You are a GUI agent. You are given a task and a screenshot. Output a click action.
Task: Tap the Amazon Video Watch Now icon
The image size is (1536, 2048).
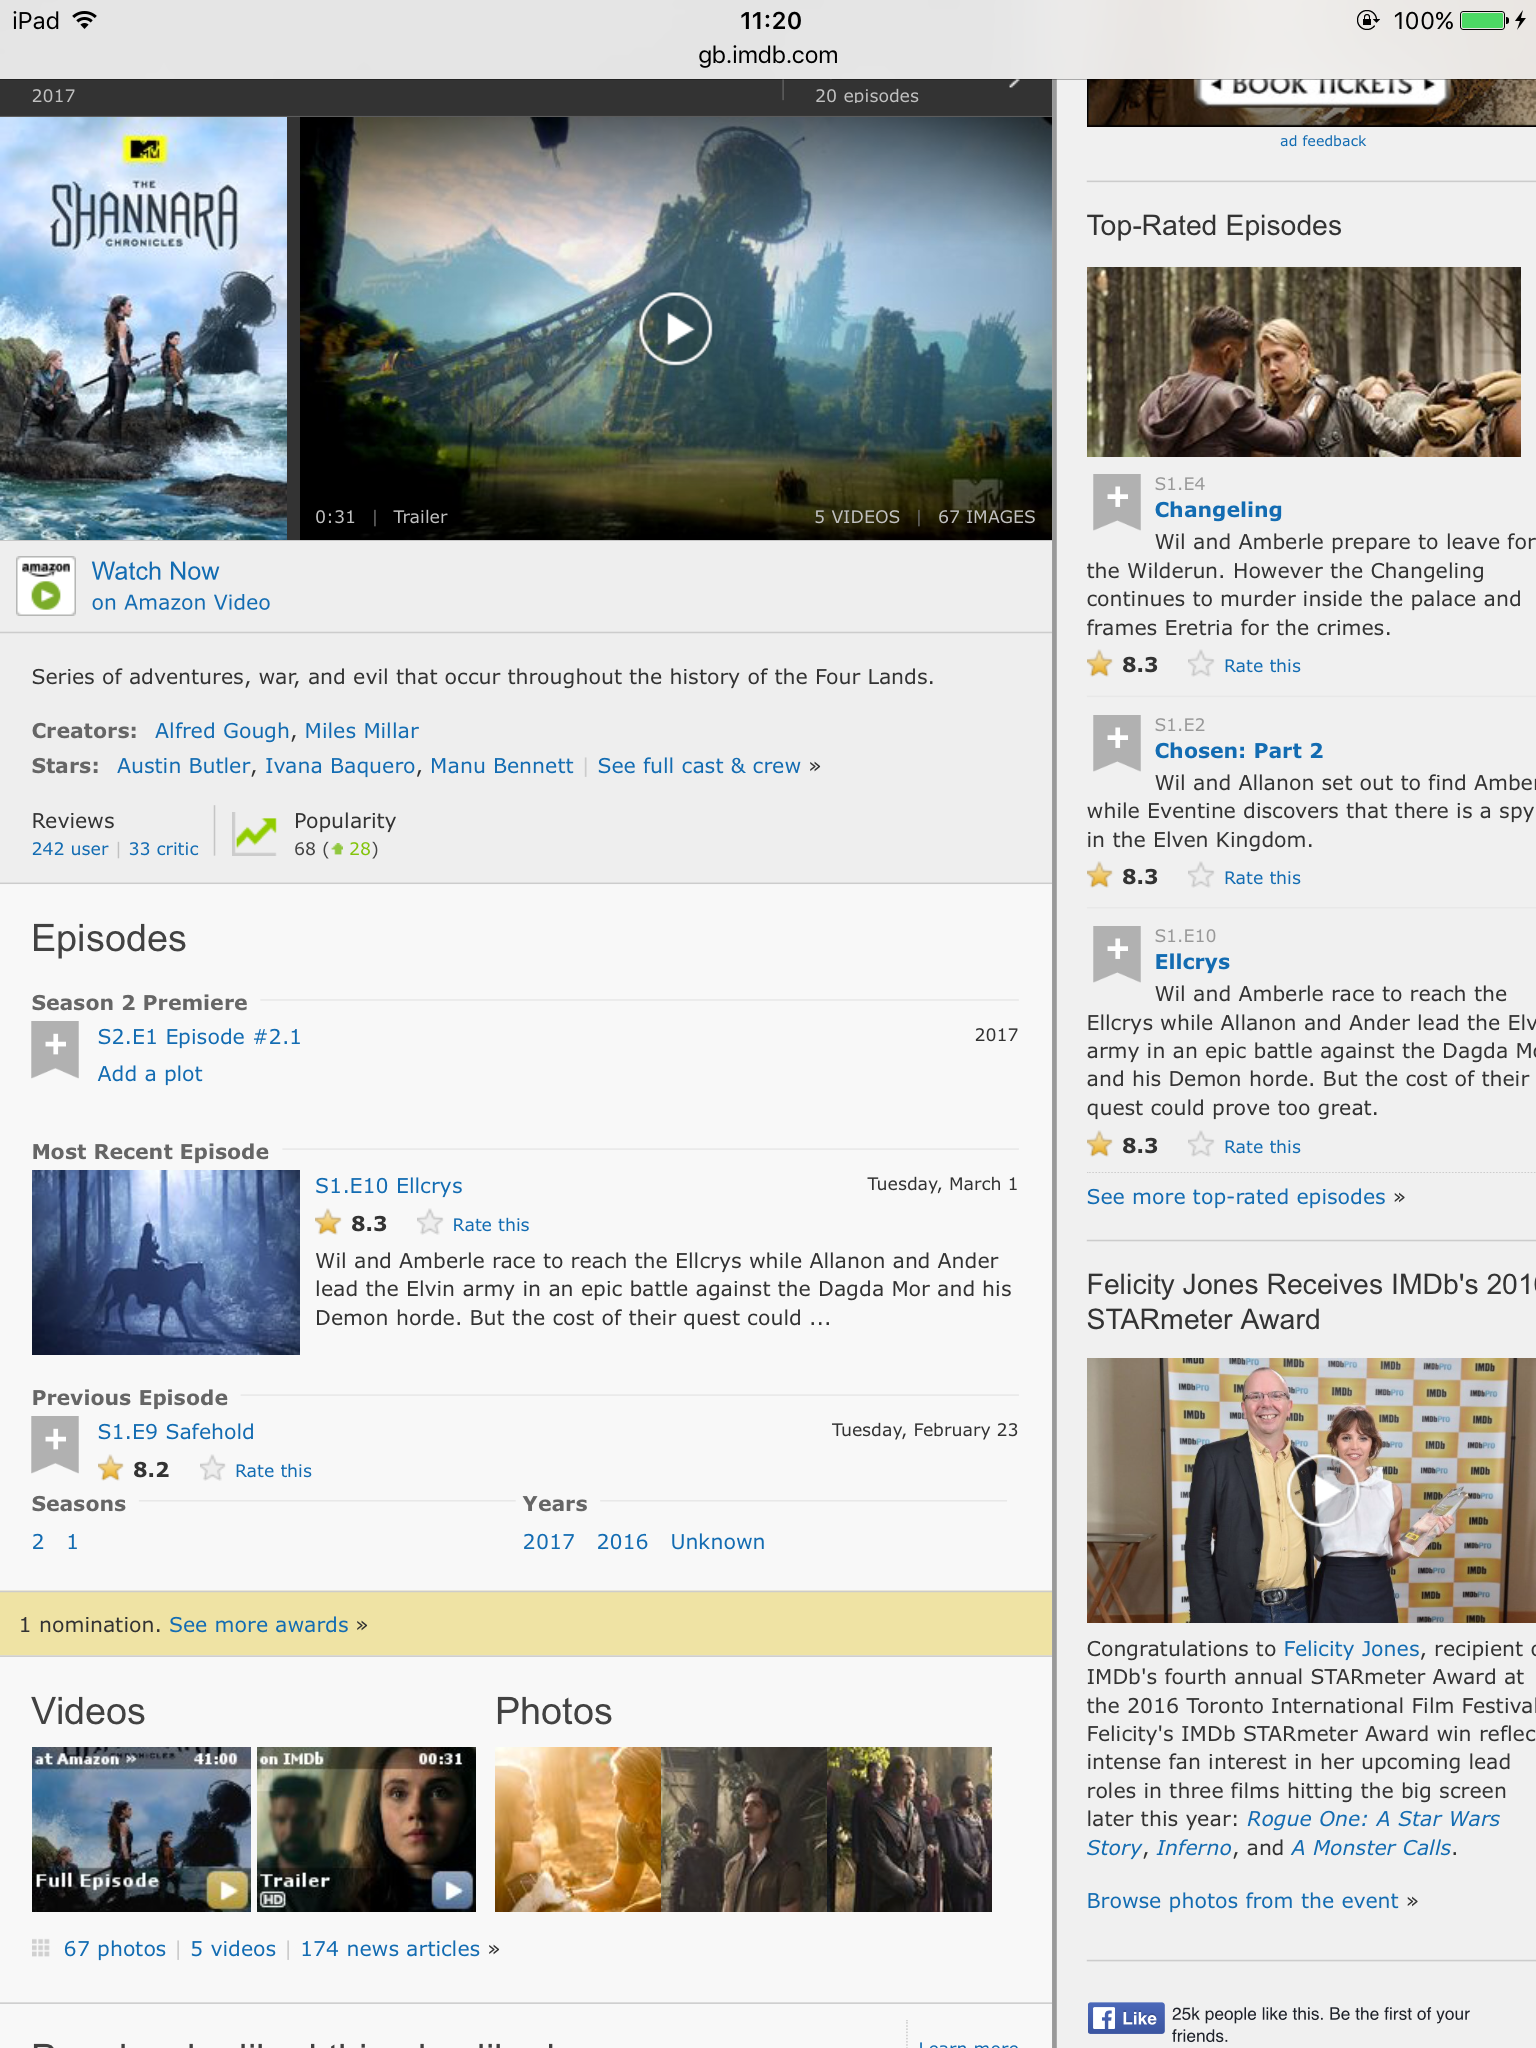pyautogui.click(x=46, y=586)
